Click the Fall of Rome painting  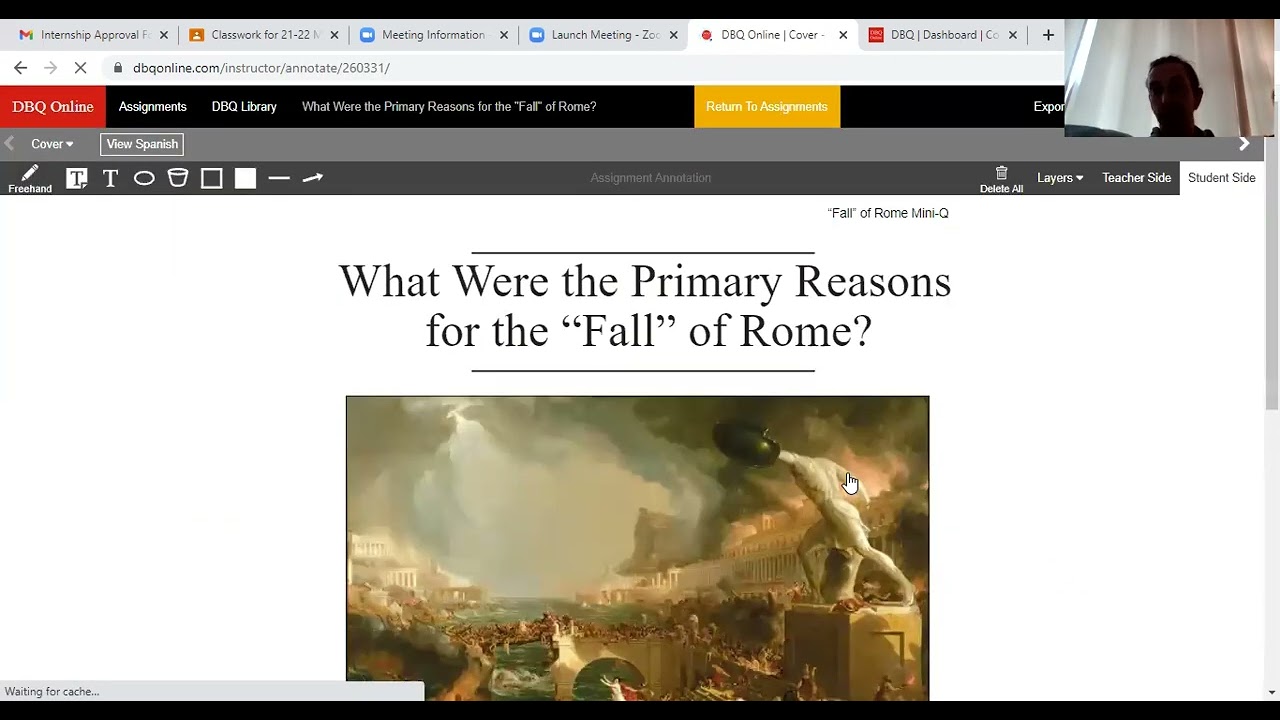[x=637, y=548]
